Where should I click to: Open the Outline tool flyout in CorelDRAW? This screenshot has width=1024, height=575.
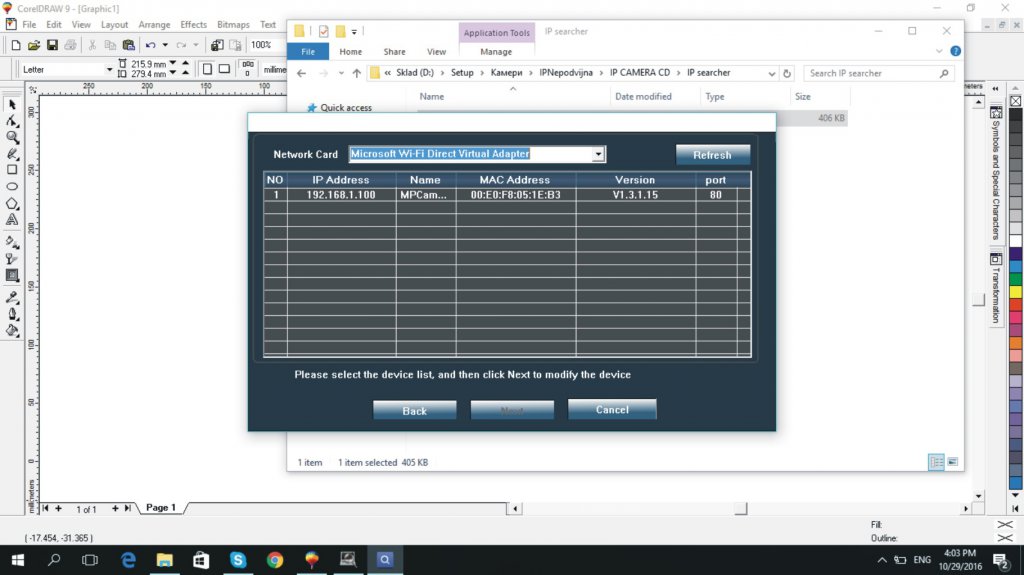point(12,314)
